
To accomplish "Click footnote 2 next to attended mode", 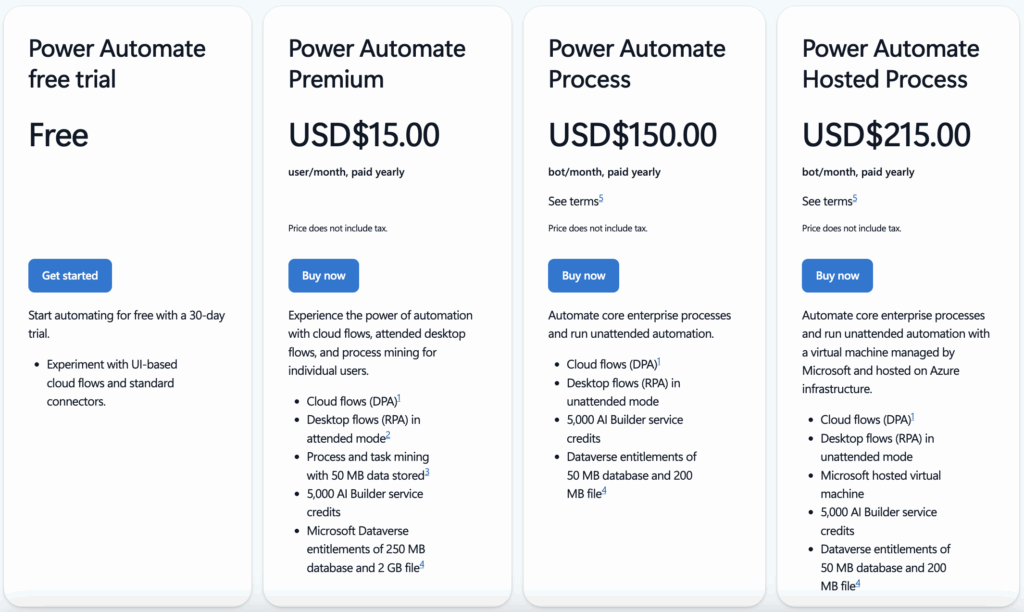I will [x=388, y=436].
